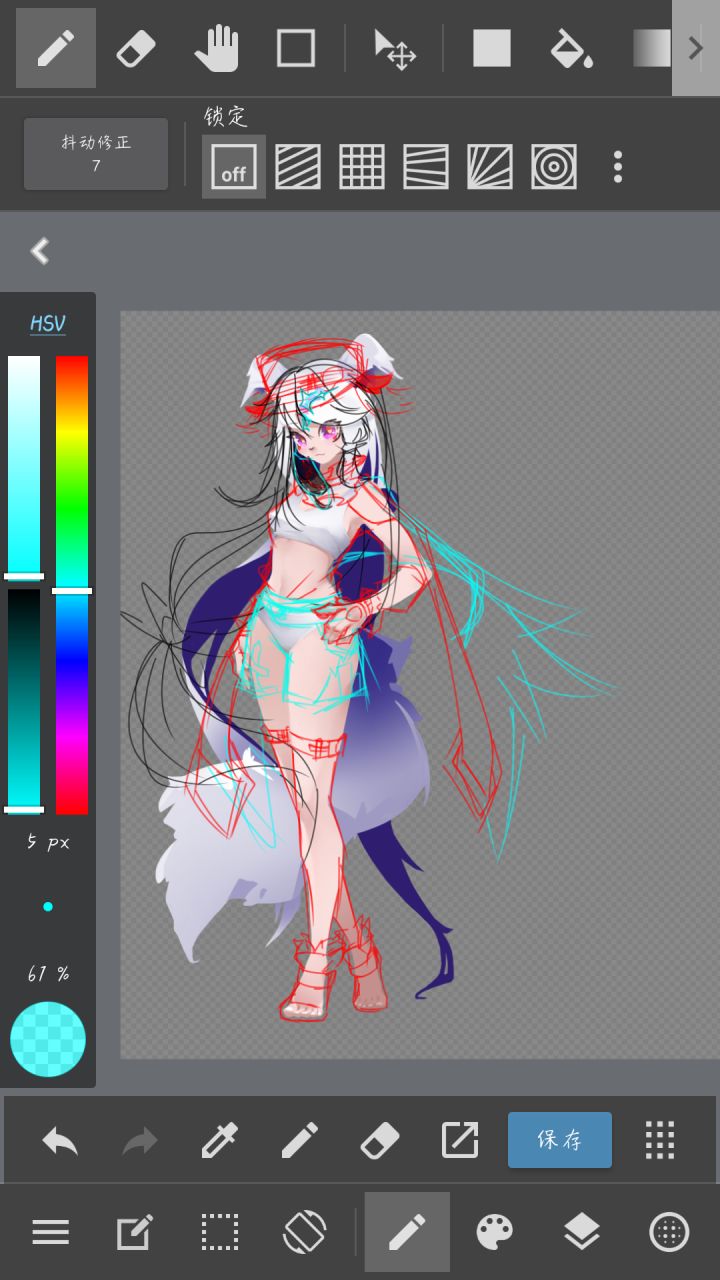Image resolution: width=720 pixels, height=1280 pixels.
Task: Select the Bucket fill tool
Action: [x=572, y=48]
